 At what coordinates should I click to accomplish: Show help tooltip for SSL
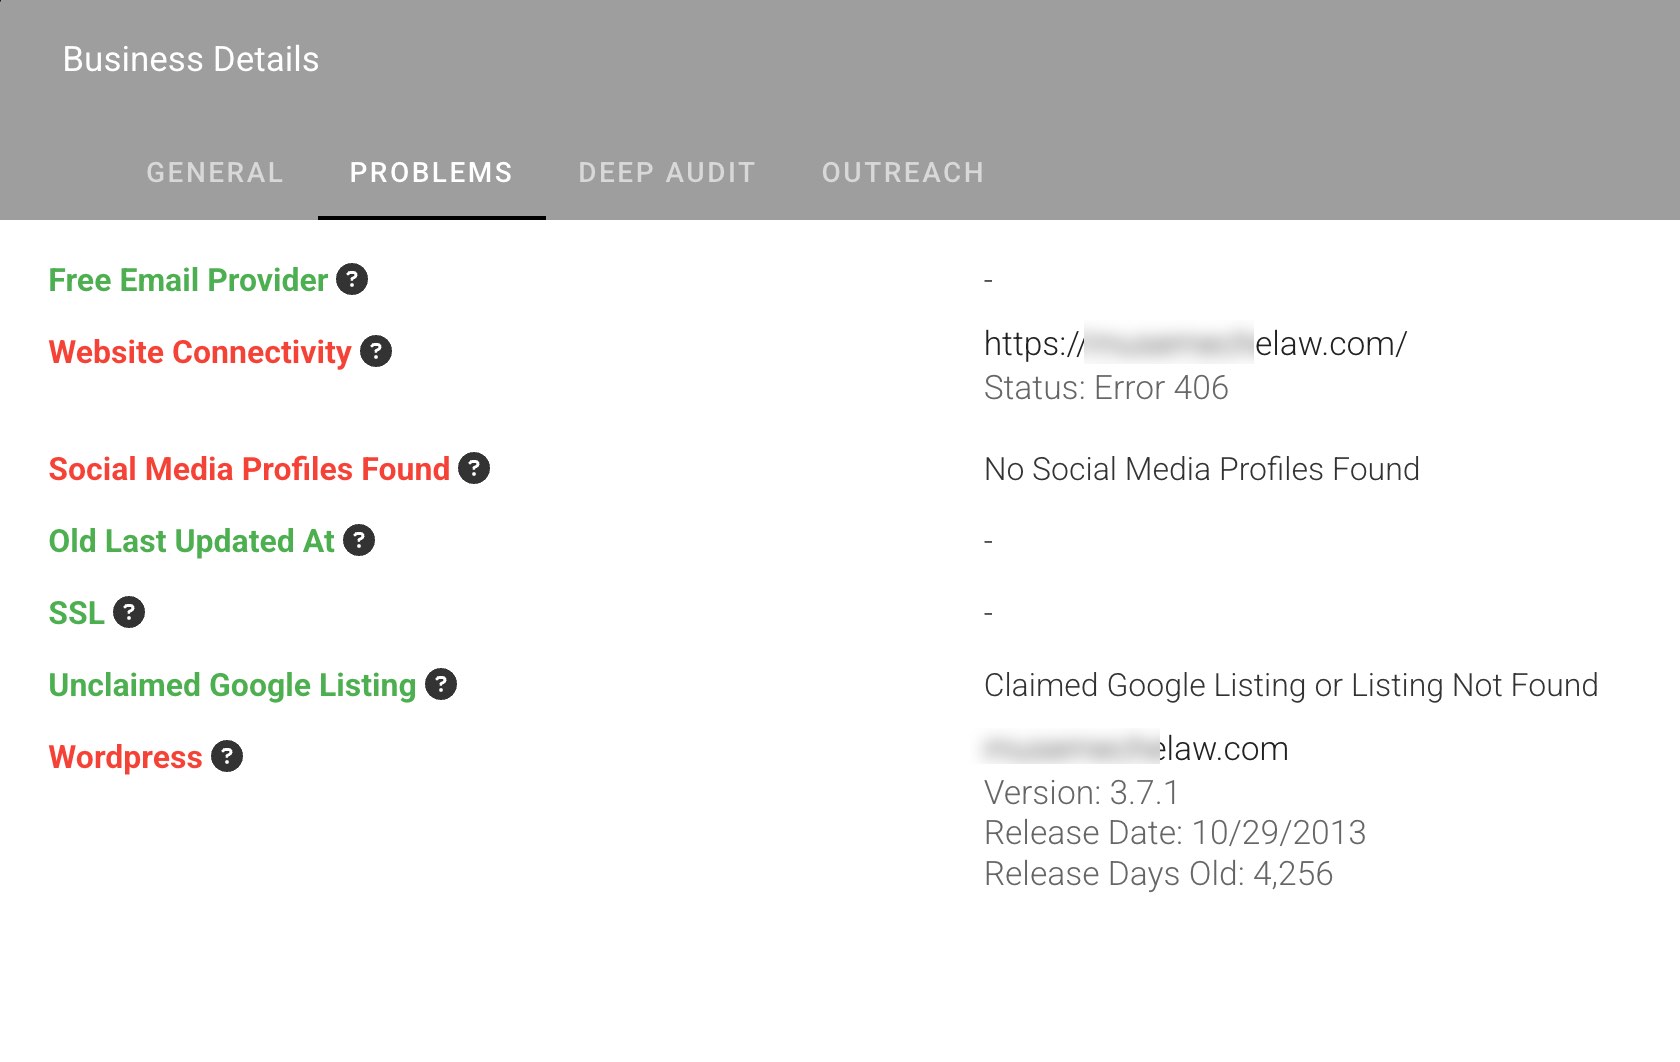(129, 612)
